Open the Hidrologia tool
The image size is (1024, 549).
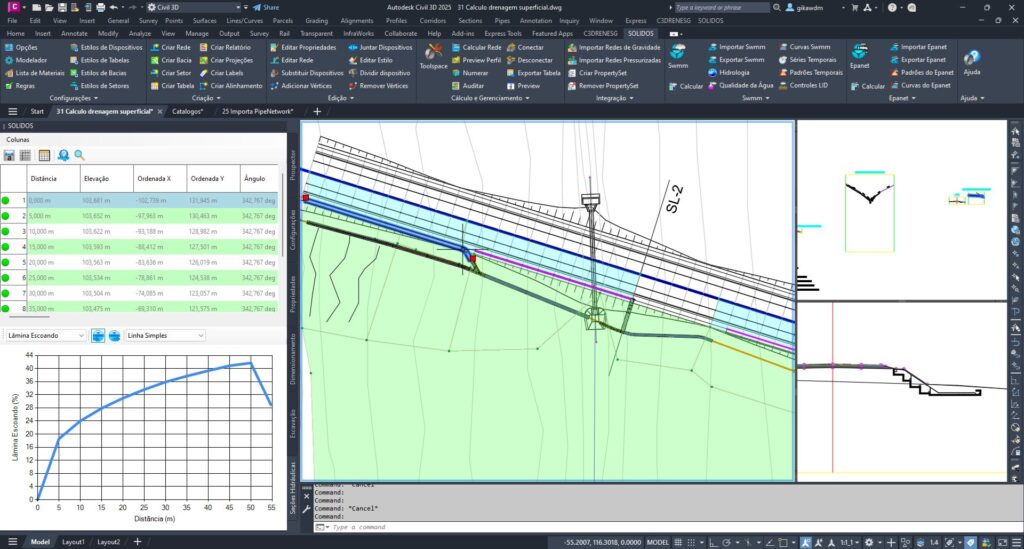[x=729, y=72]
